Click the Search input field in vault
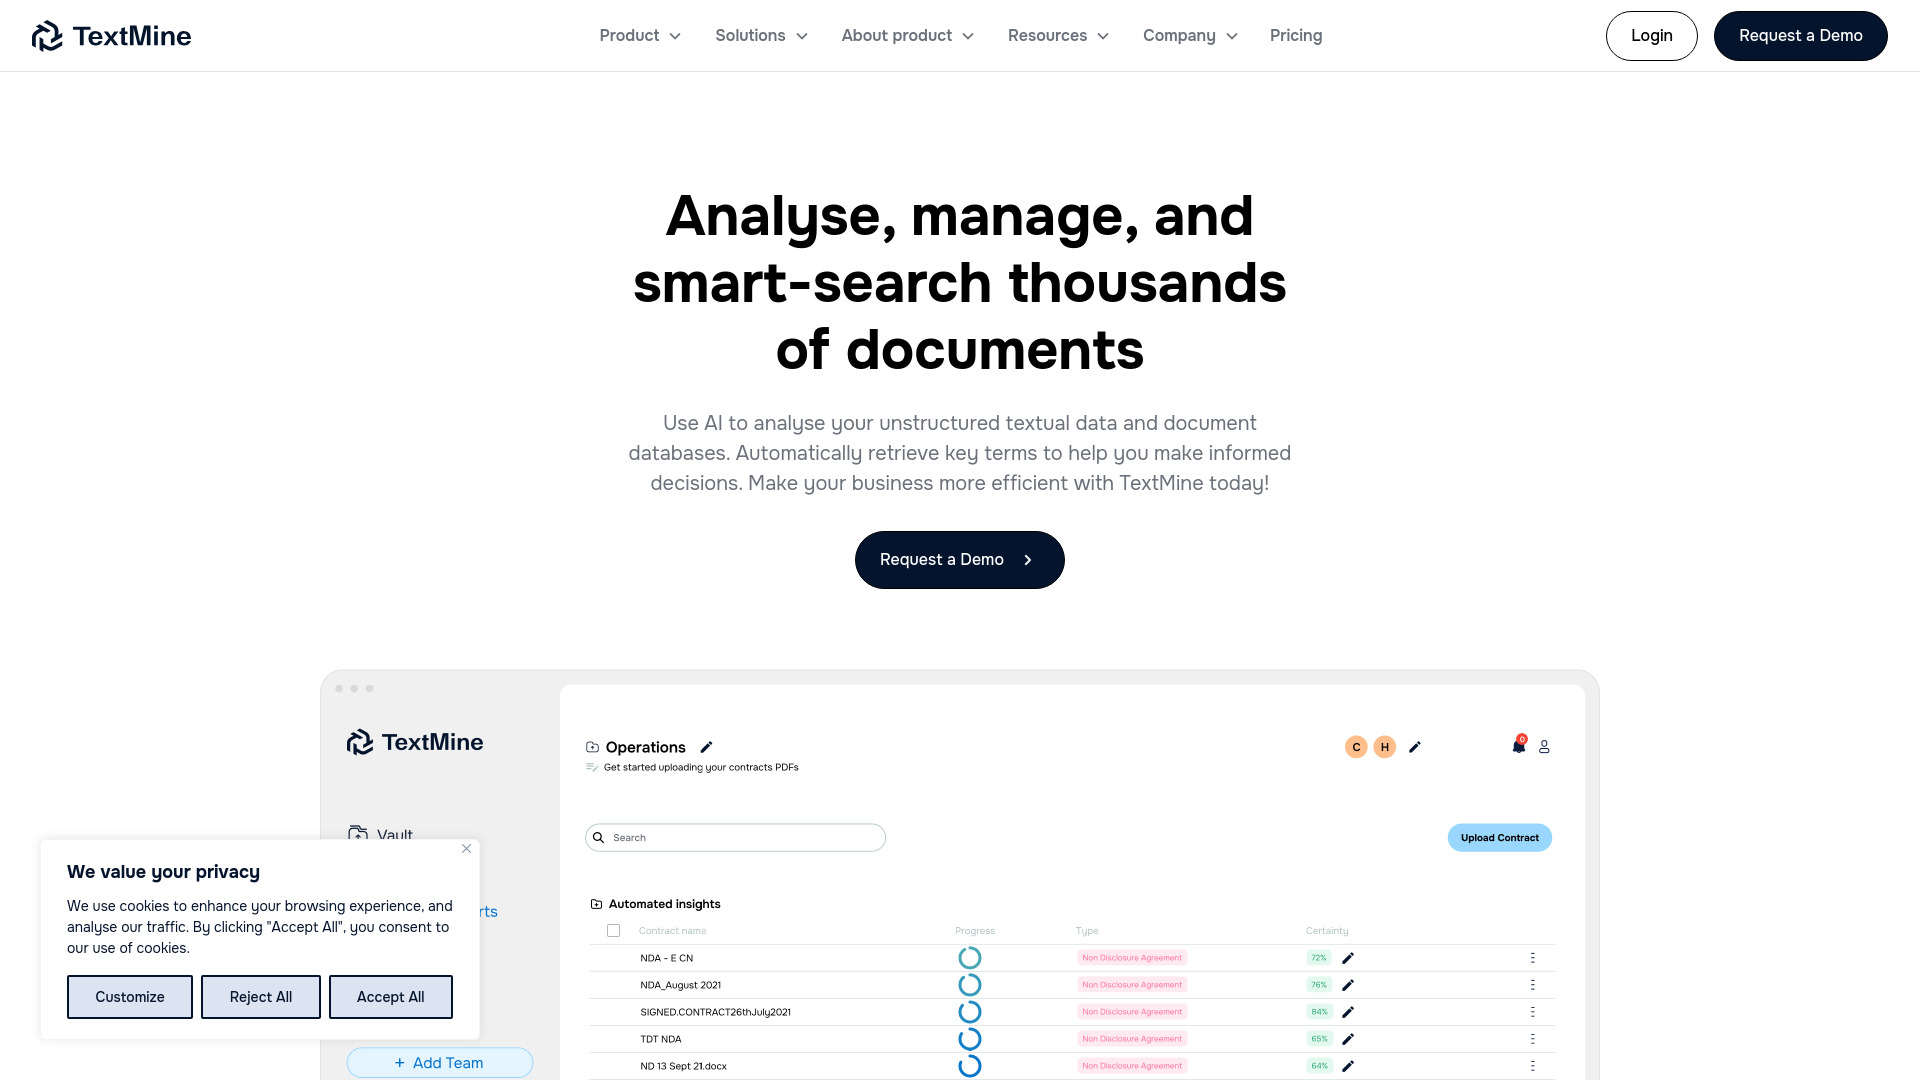Screen dimensions: 1920x1080 click(735, 837)
